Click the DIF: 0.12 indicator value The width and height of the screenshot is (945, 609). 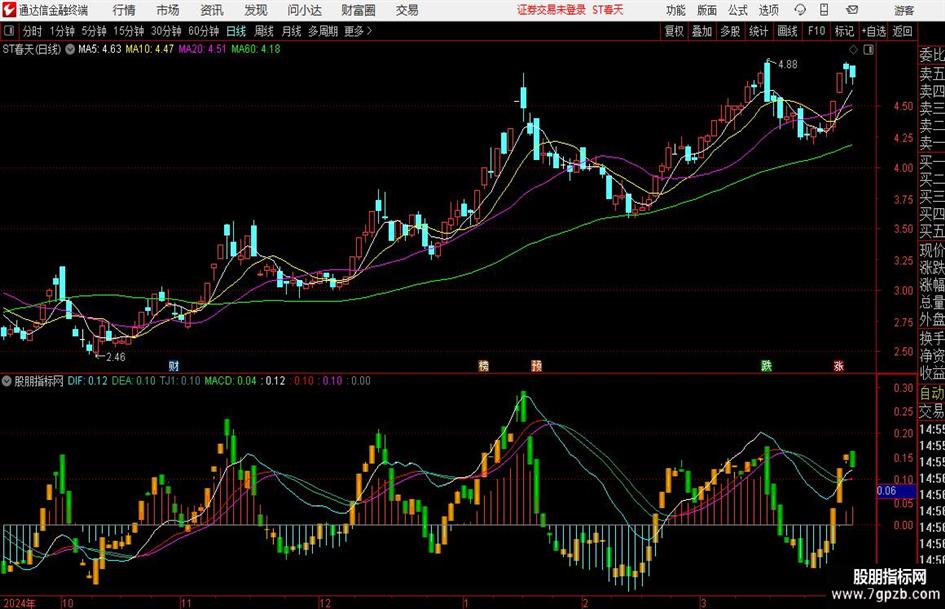coord(87,381)
